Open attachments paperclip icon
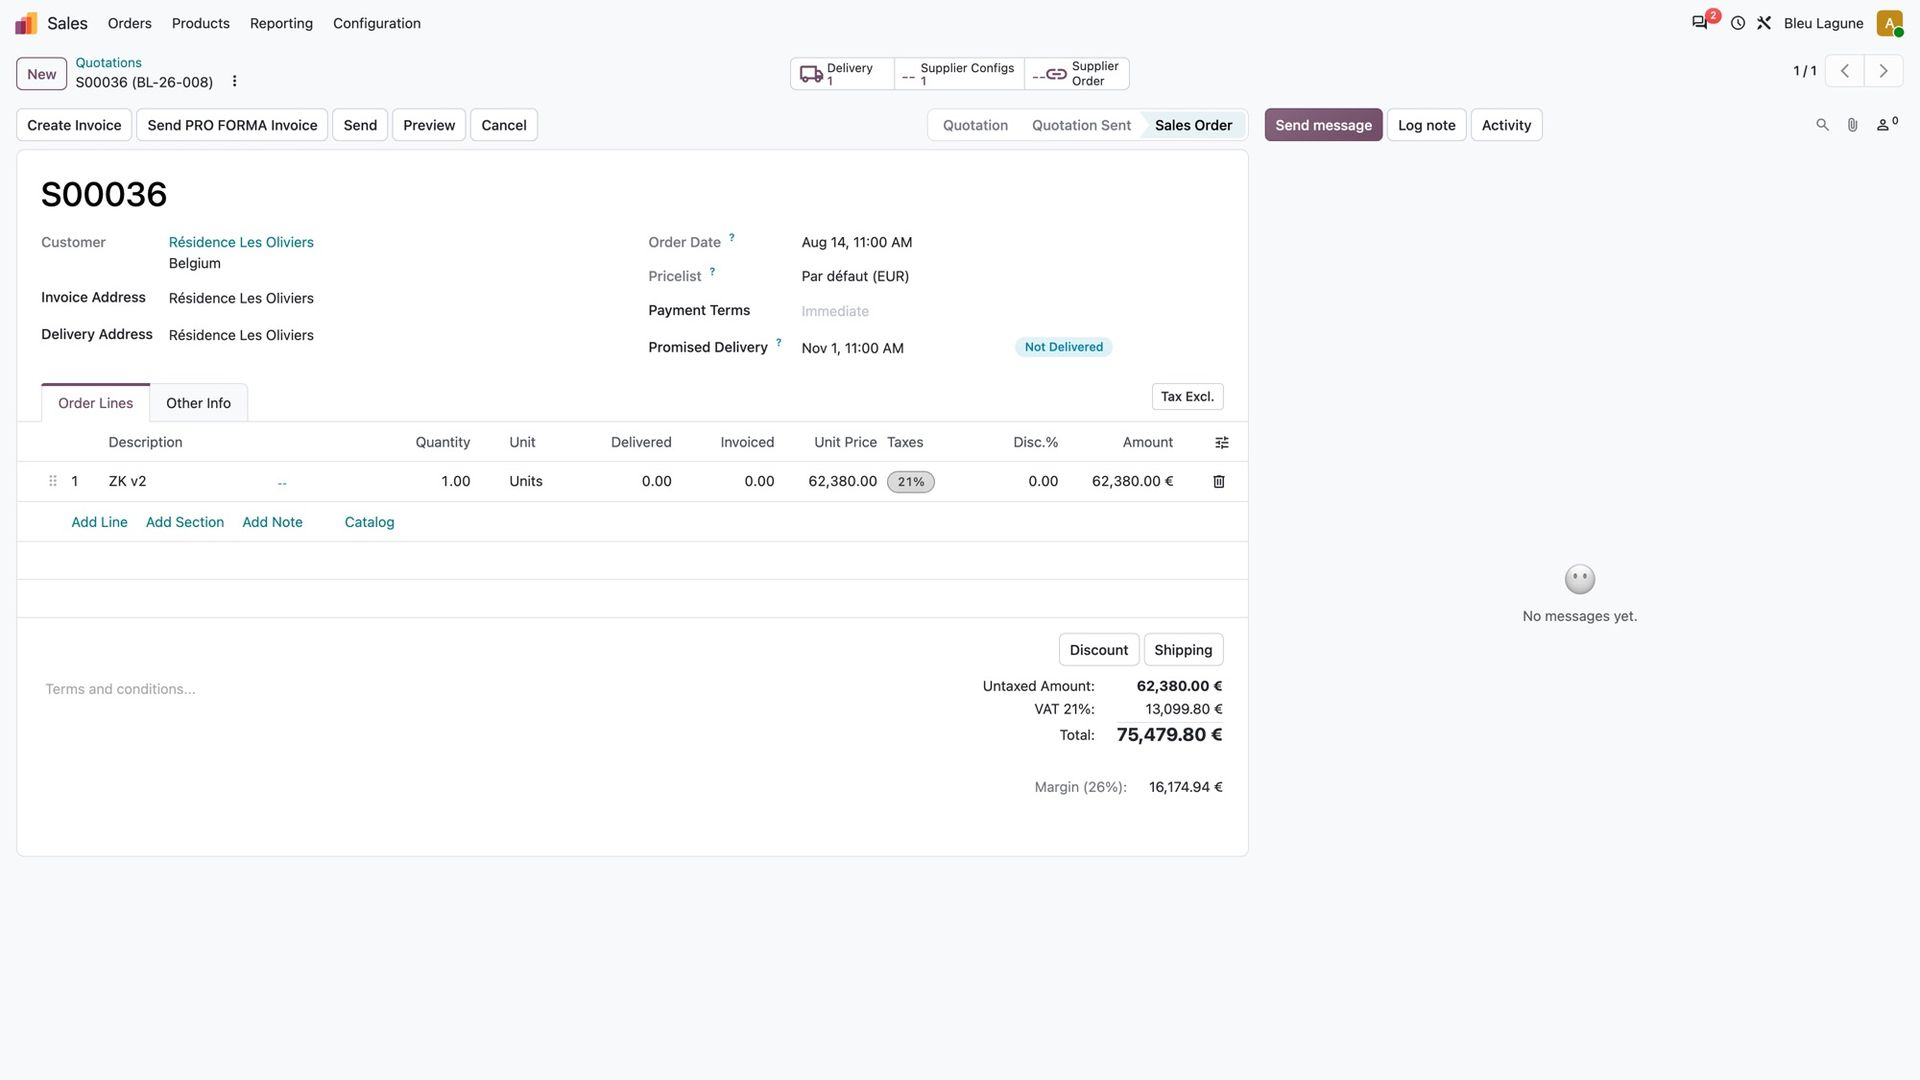1920x1080 pixels. (x=1852, y=125)
